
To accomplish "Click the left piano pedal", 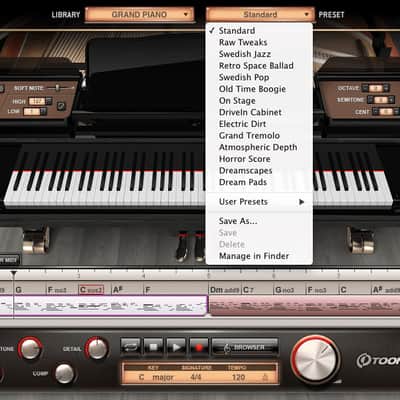I will 182,246.
